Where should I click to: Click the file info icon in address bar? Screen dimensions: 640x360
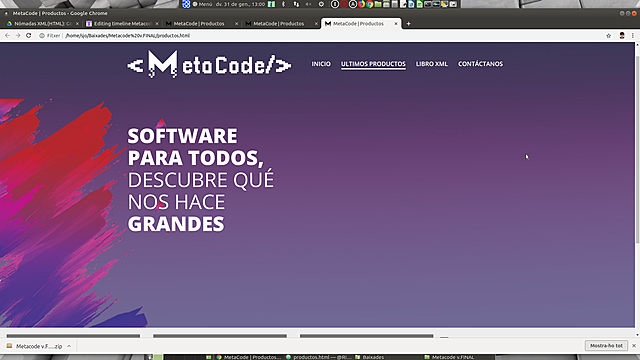pyautogui.click(x=42, y=36)
